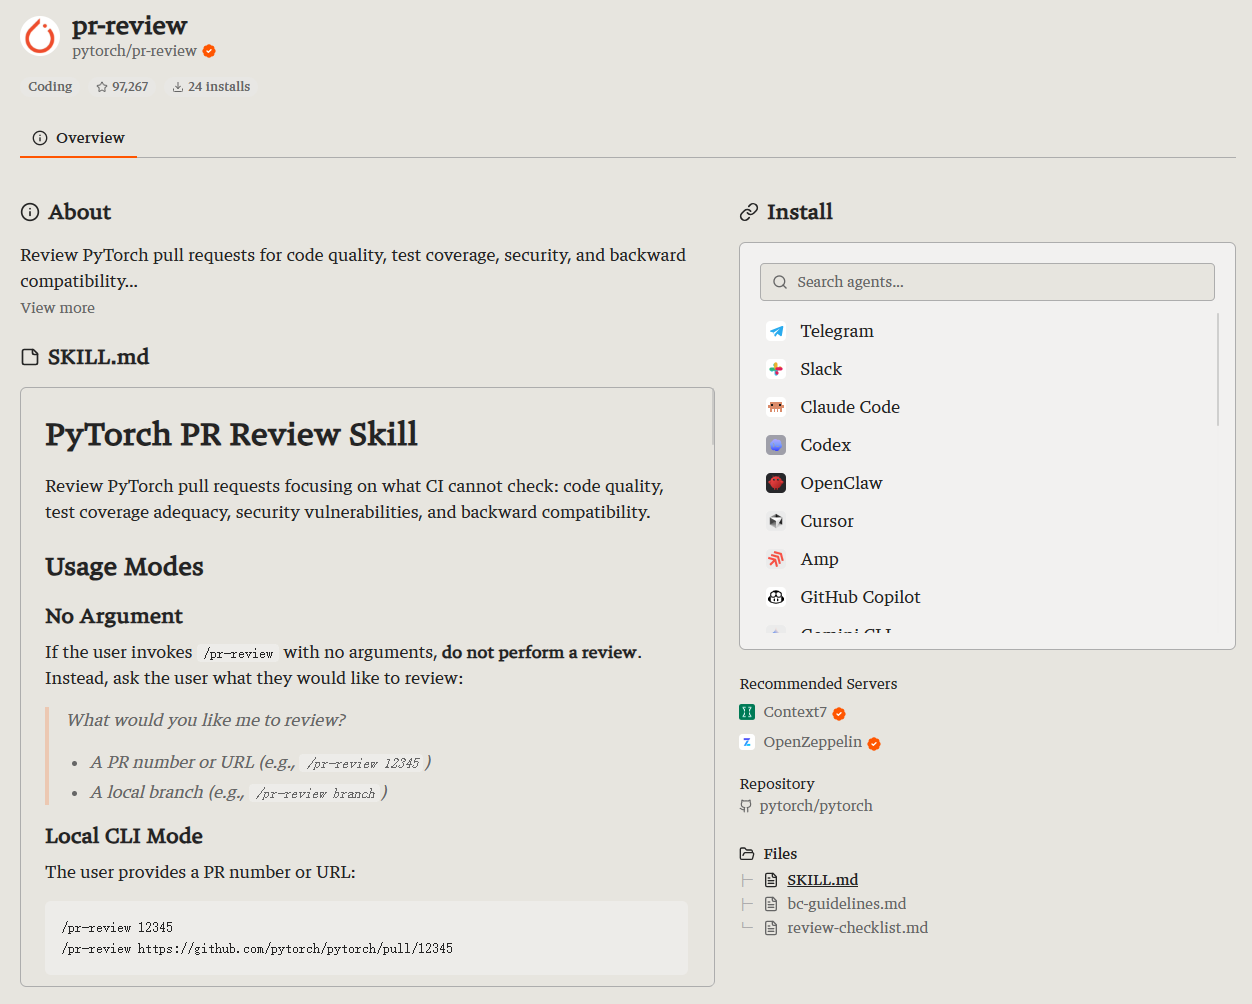Click the info icon in Overview tab
The image size is (1252, 1004).
click(40, 138)
